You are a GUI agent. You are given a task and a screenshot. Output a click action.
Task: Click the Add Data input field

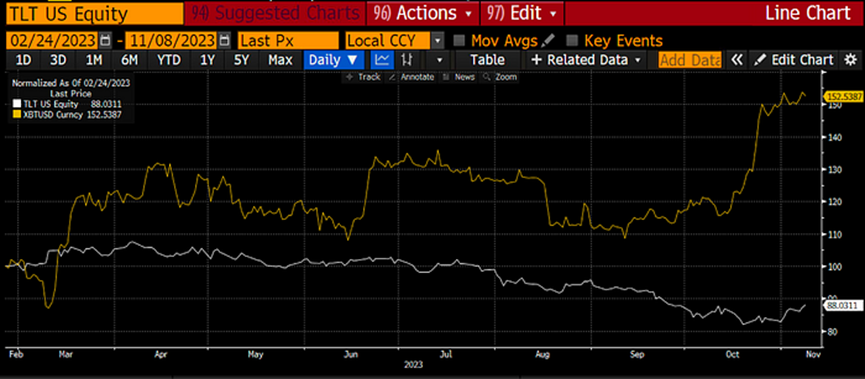(x=690, y=60)
